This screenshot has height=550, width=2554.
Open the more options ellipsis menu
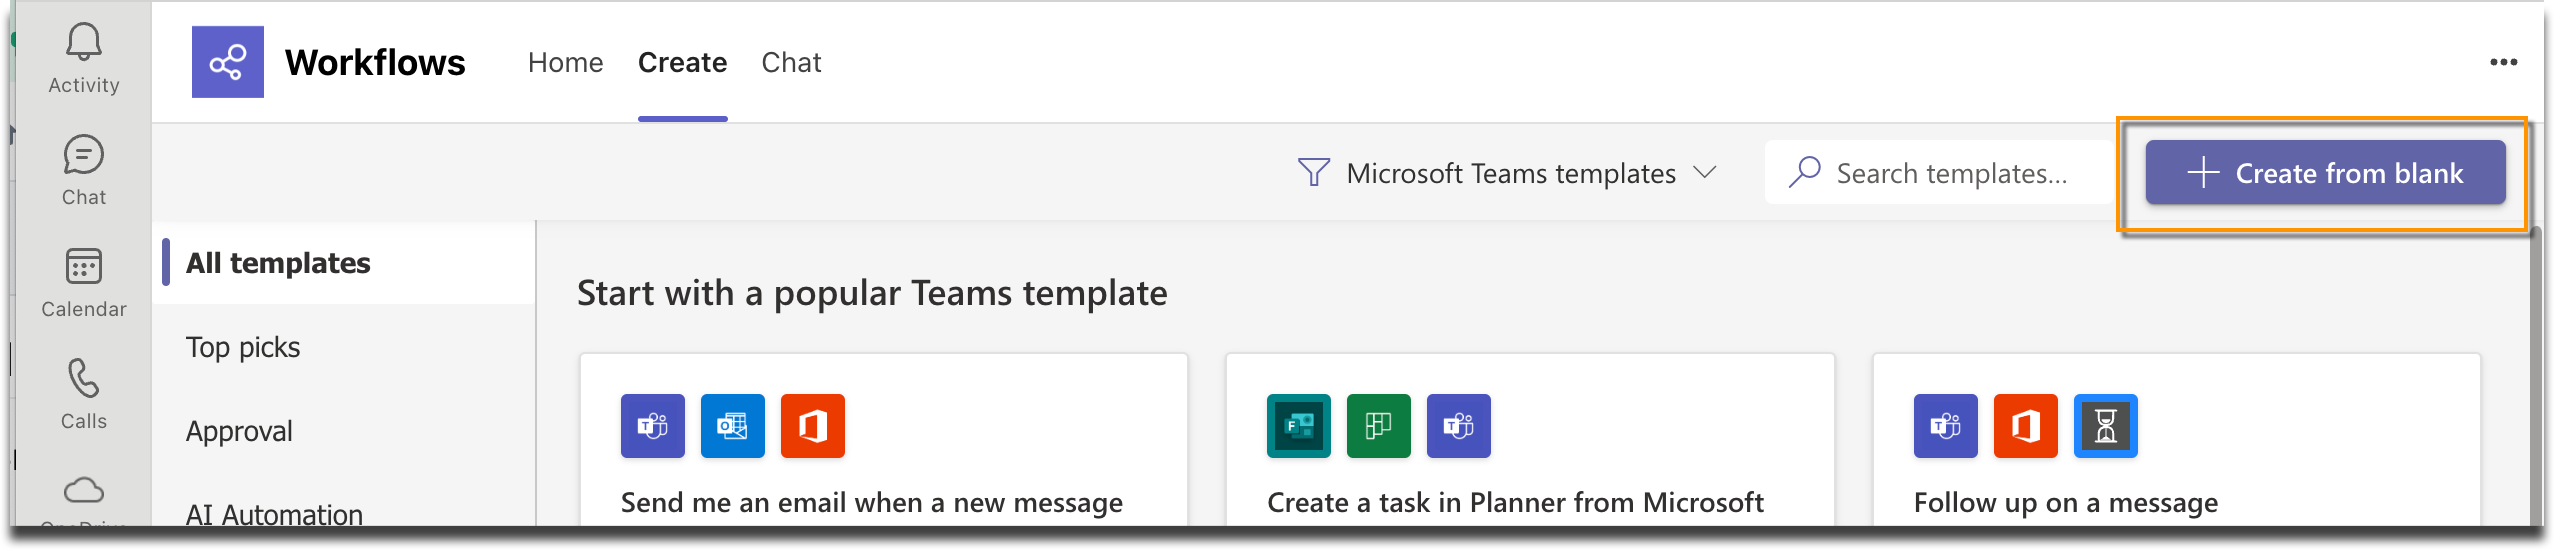tap(2503, 62)
